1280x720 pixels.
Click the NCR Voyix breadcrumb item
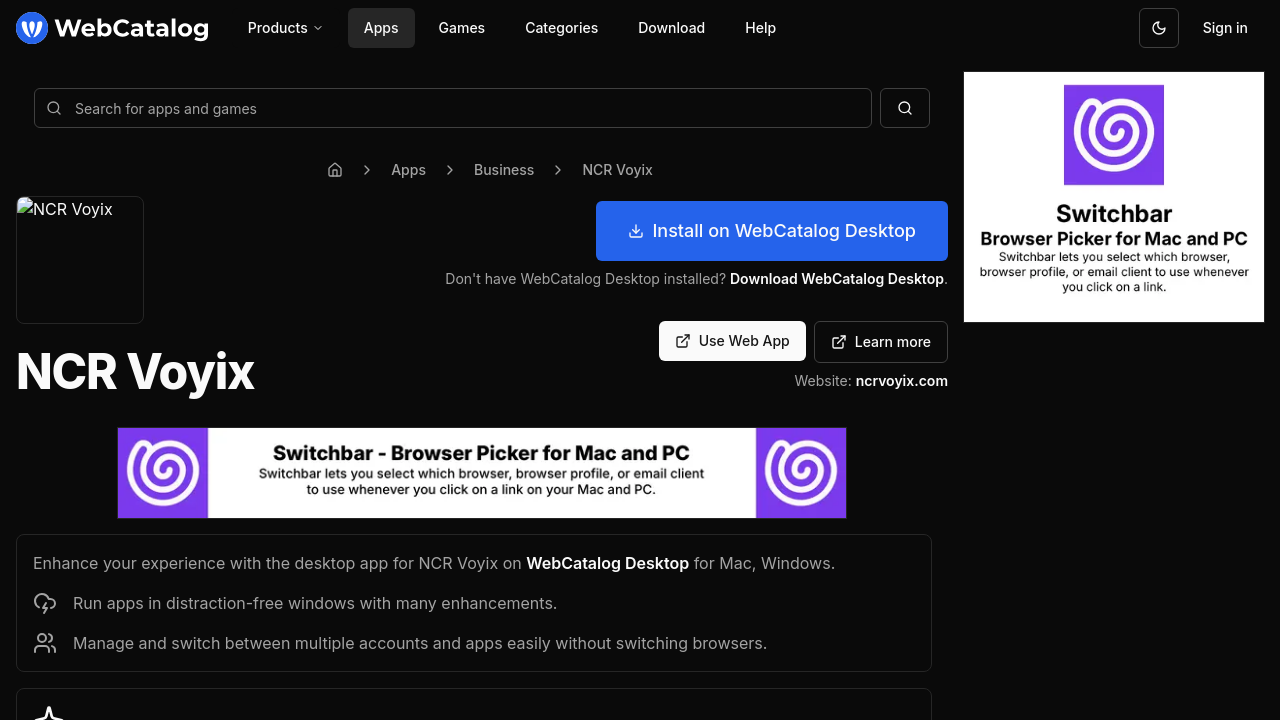(x=618, y=170)
